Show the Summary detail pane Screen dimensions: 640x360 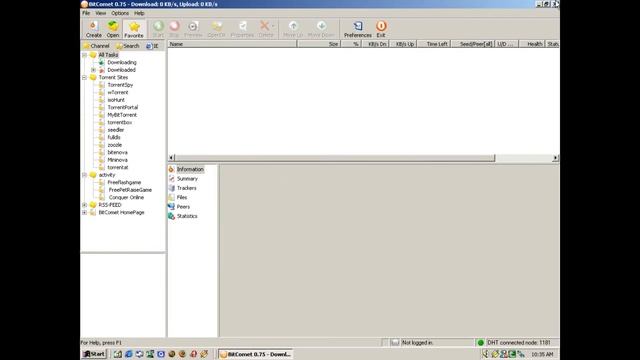(x=187, y=179)
